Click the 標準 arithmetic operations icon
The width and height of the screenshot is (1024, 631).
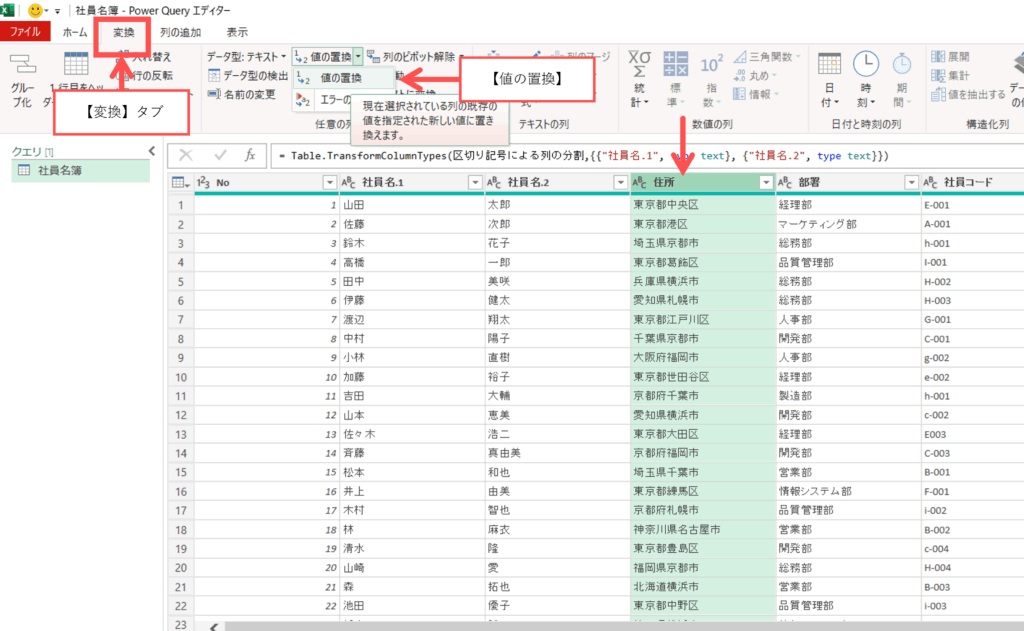pyautogui.click(x=676, y=66)
